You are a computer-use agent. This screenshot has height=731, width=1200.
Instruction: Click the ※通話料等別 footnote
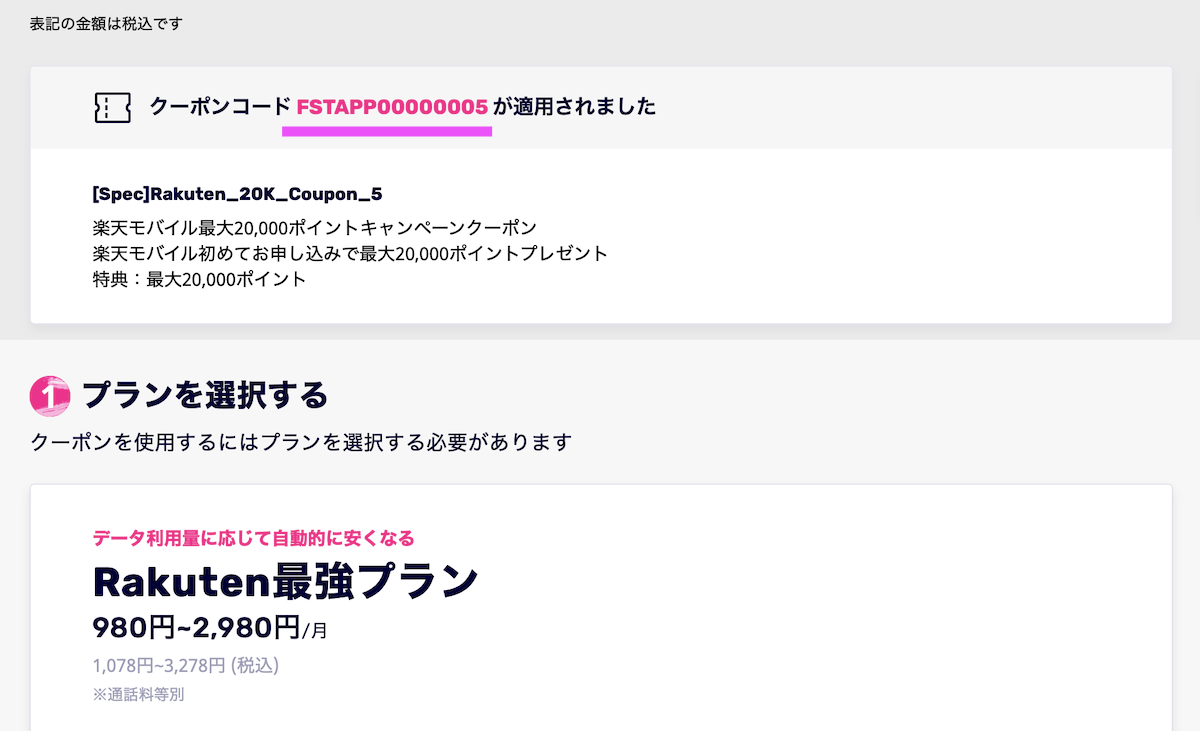coord(138,694)
